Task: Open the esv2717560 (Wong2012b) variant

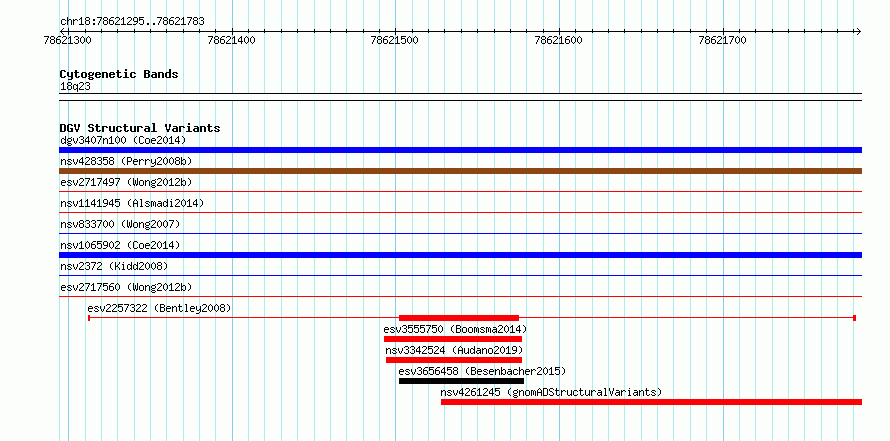Action: (x=126, y=287)
